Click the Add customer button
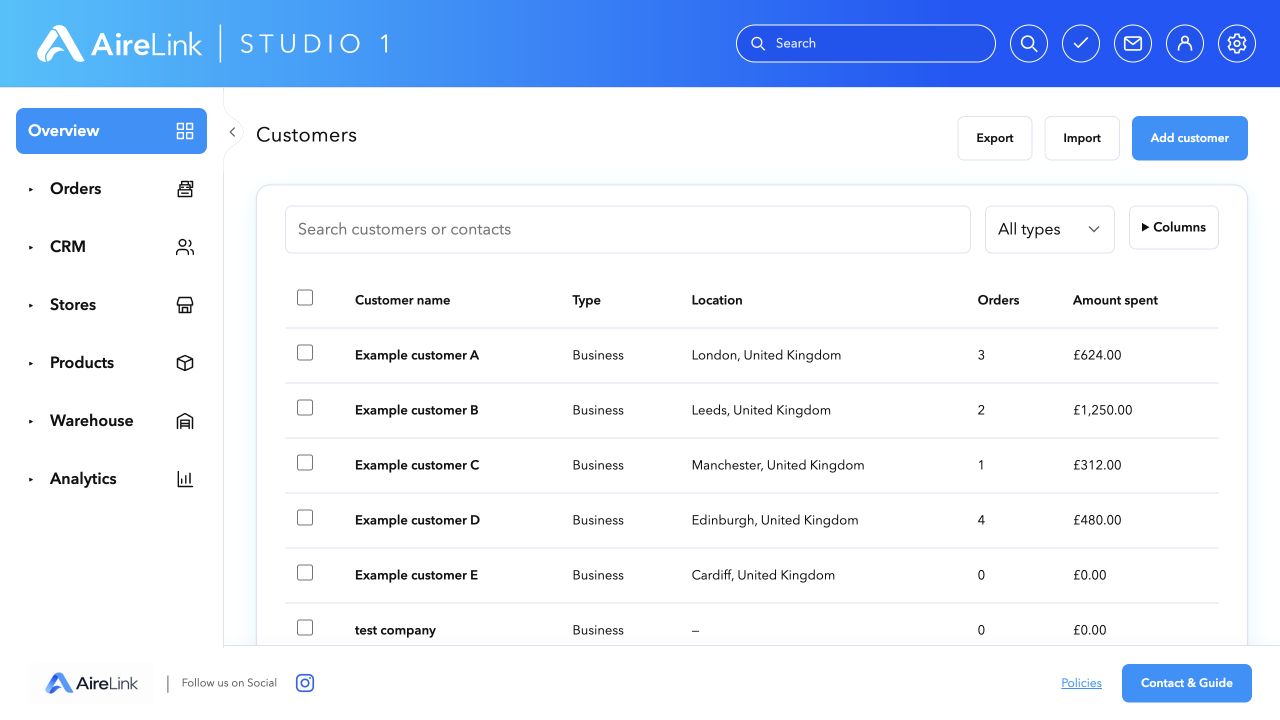Viewport: 1280px width, 720px height. 1190,138
